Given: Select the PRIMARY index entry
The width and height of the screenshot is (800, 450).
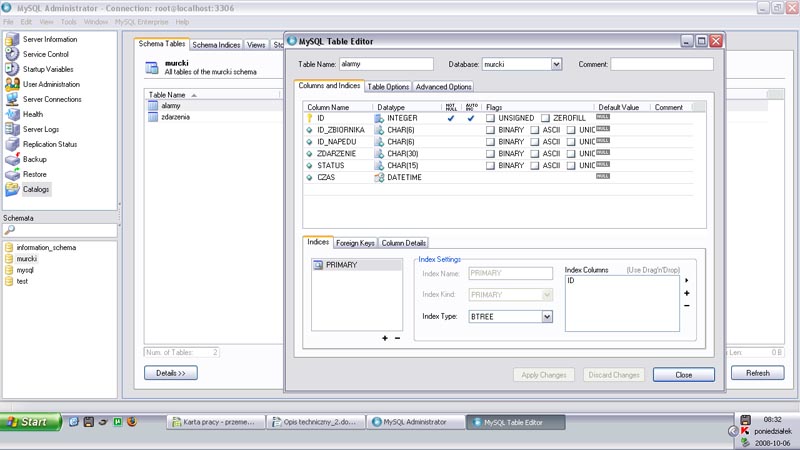Looking at the screenshot, I should [x=356, y=265].
